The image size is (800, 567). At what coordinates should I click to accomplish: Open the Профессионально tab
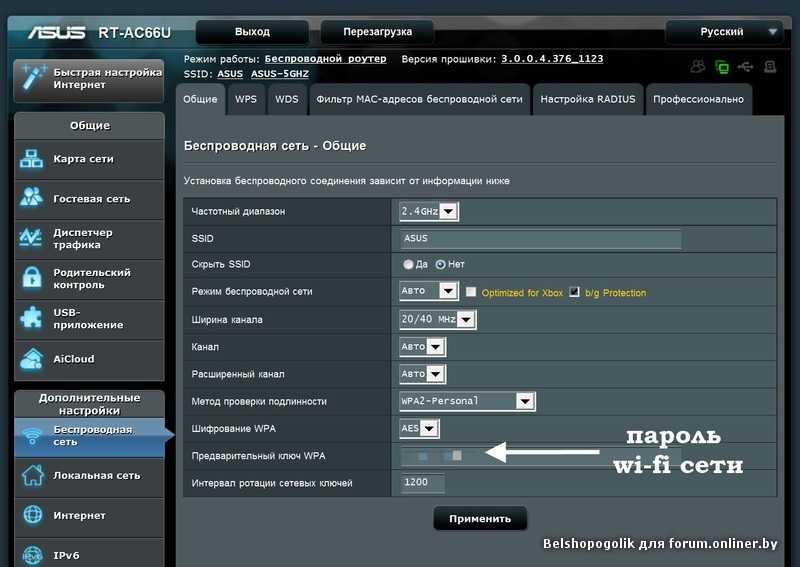click(698, 100)
